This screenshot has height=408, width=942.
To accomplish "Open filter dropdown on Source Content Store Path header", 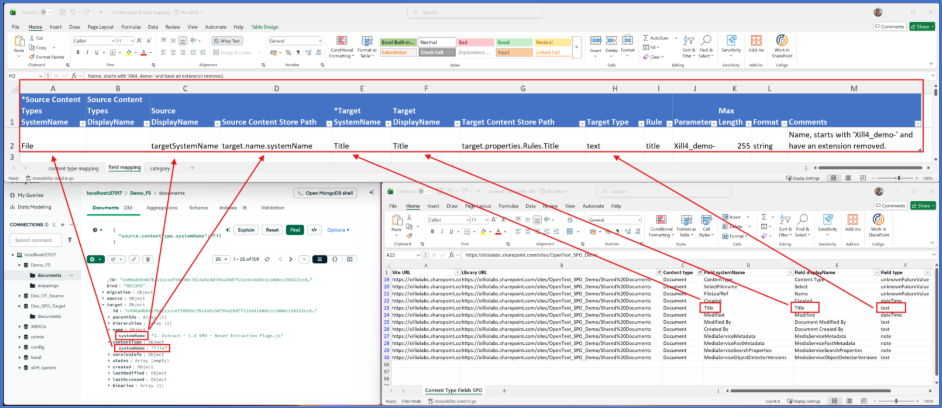I will 327,123.
